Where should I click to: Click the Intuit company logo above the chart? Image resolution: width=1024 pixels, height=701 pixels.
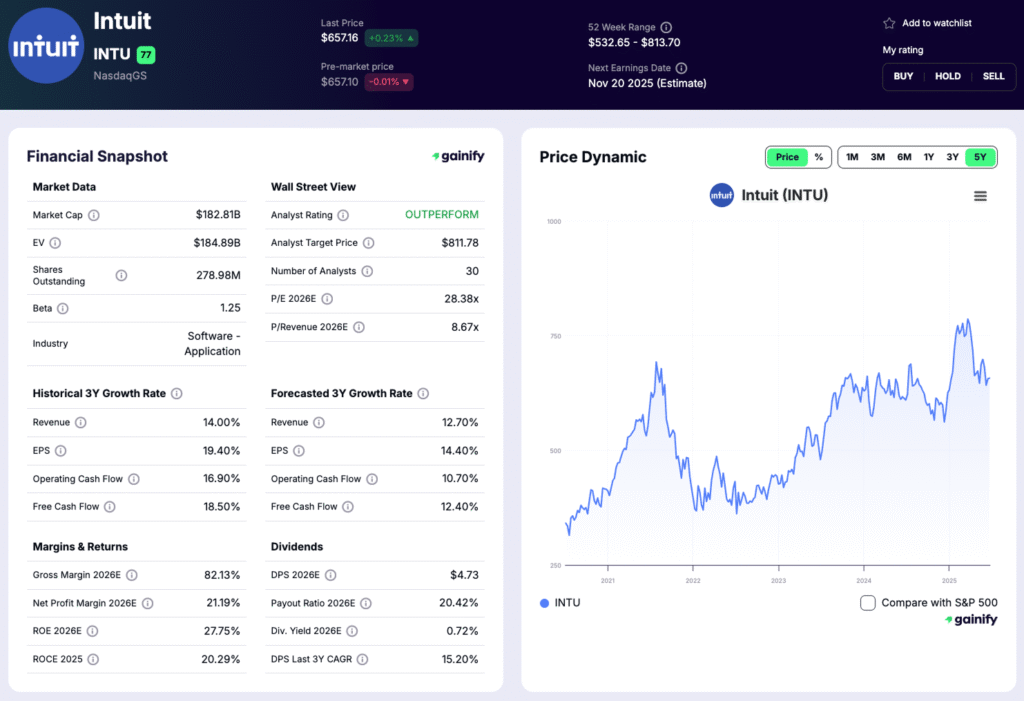pyautogui.click(x=722, y=195)
